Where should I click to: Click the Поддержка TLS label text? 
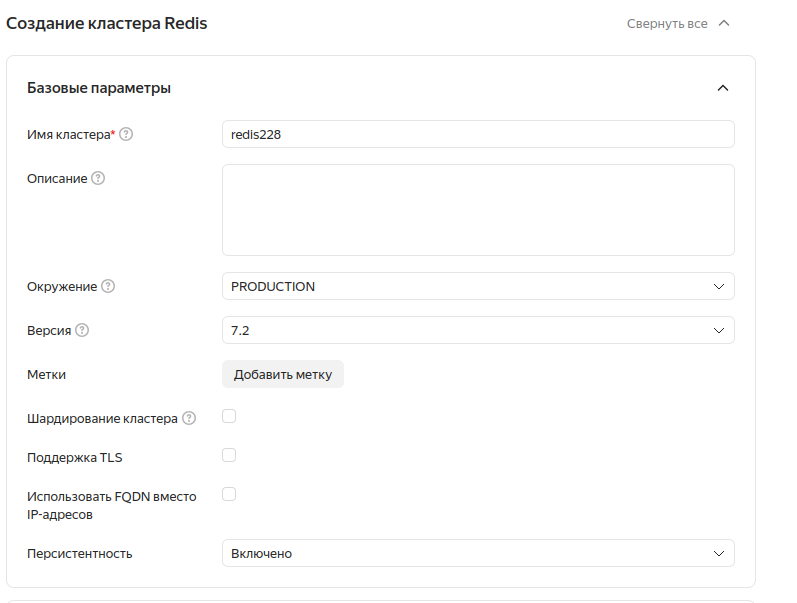pyautogui.click(x=75, y=457)
